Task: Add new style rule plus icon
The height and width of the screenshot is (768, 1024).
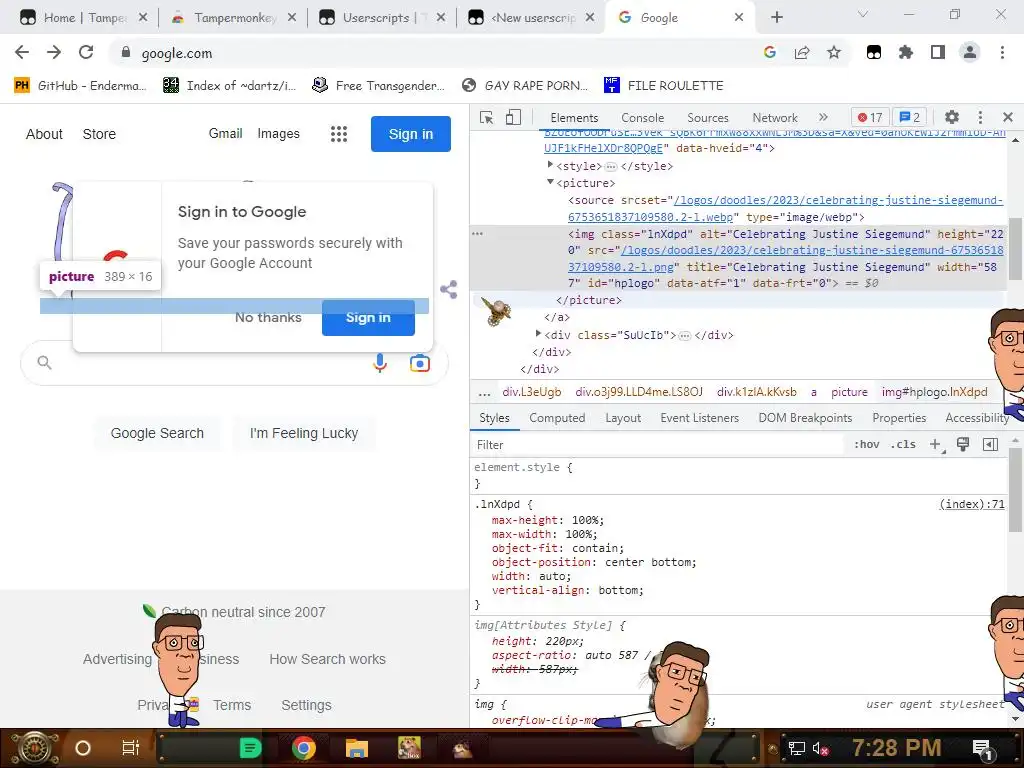Action: click(x=936, y=445)
